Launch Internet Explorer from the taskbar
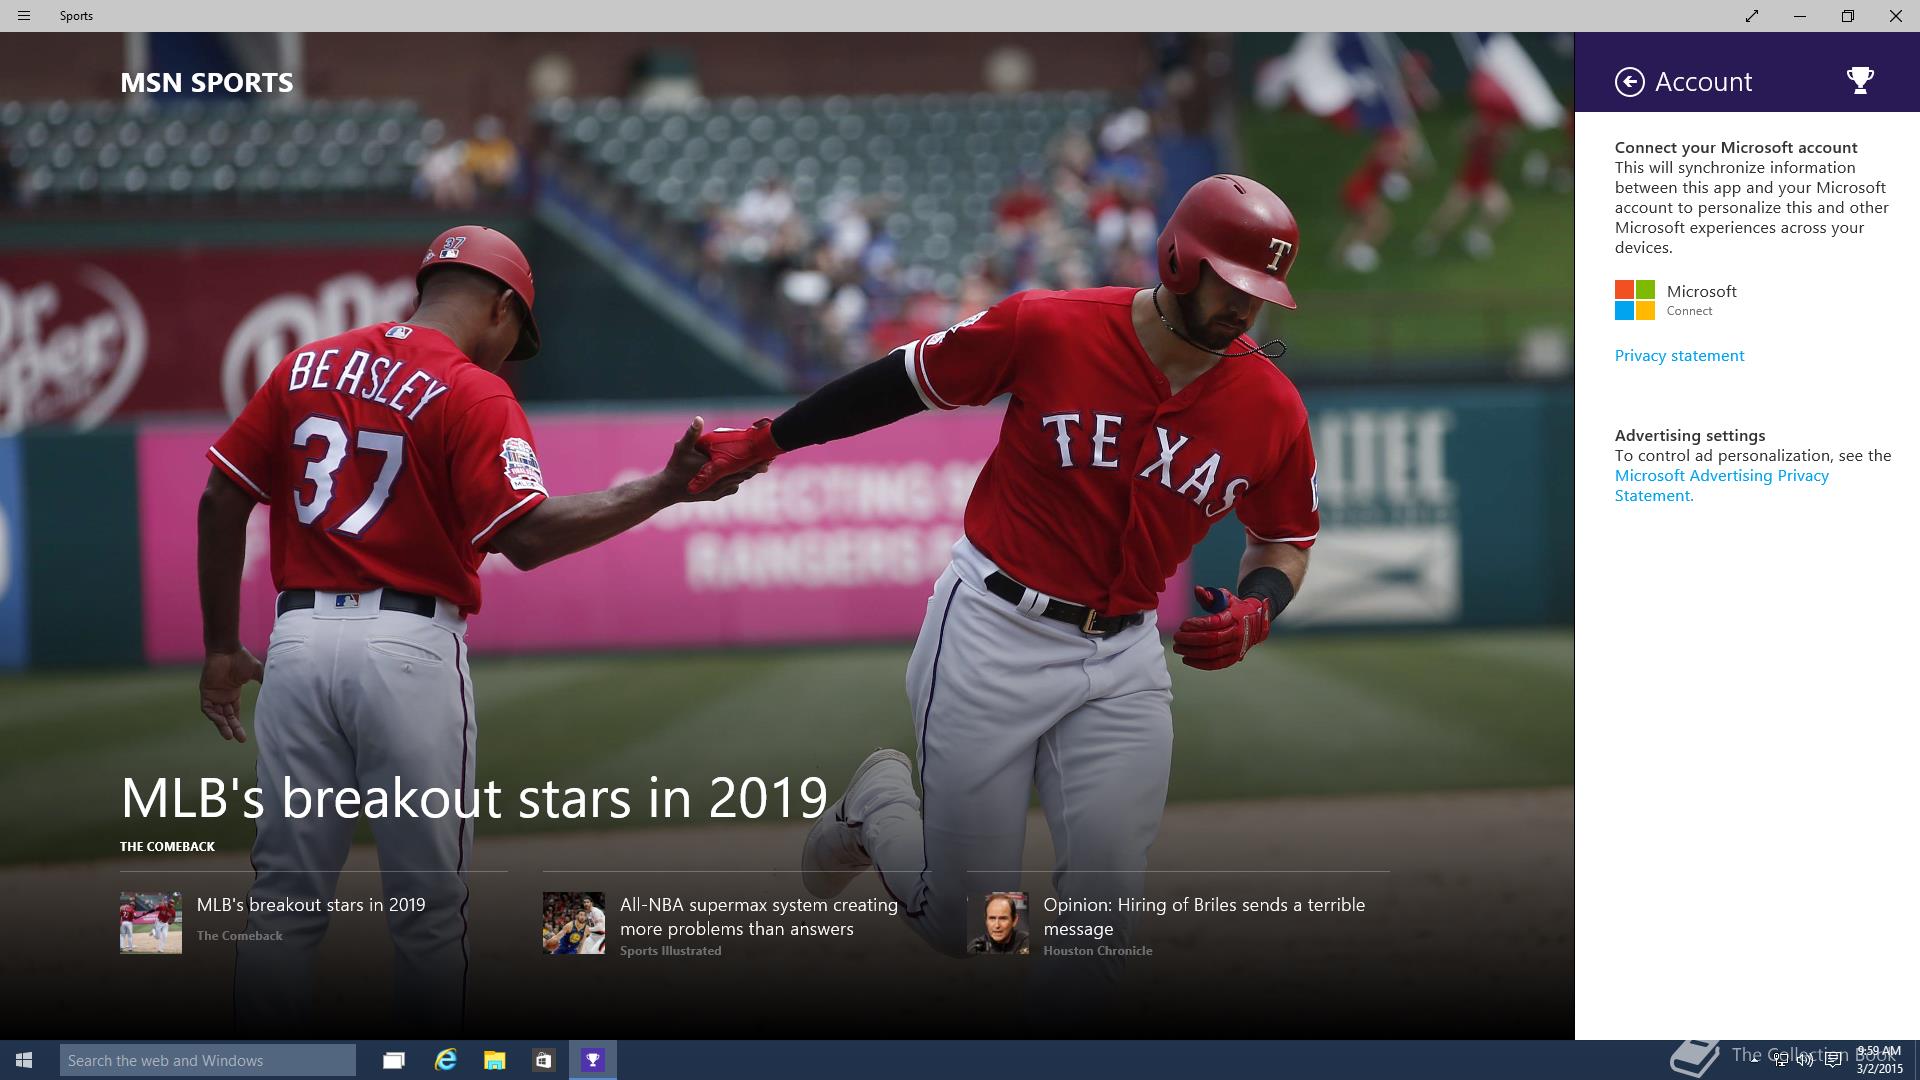 click(445, 1060)
